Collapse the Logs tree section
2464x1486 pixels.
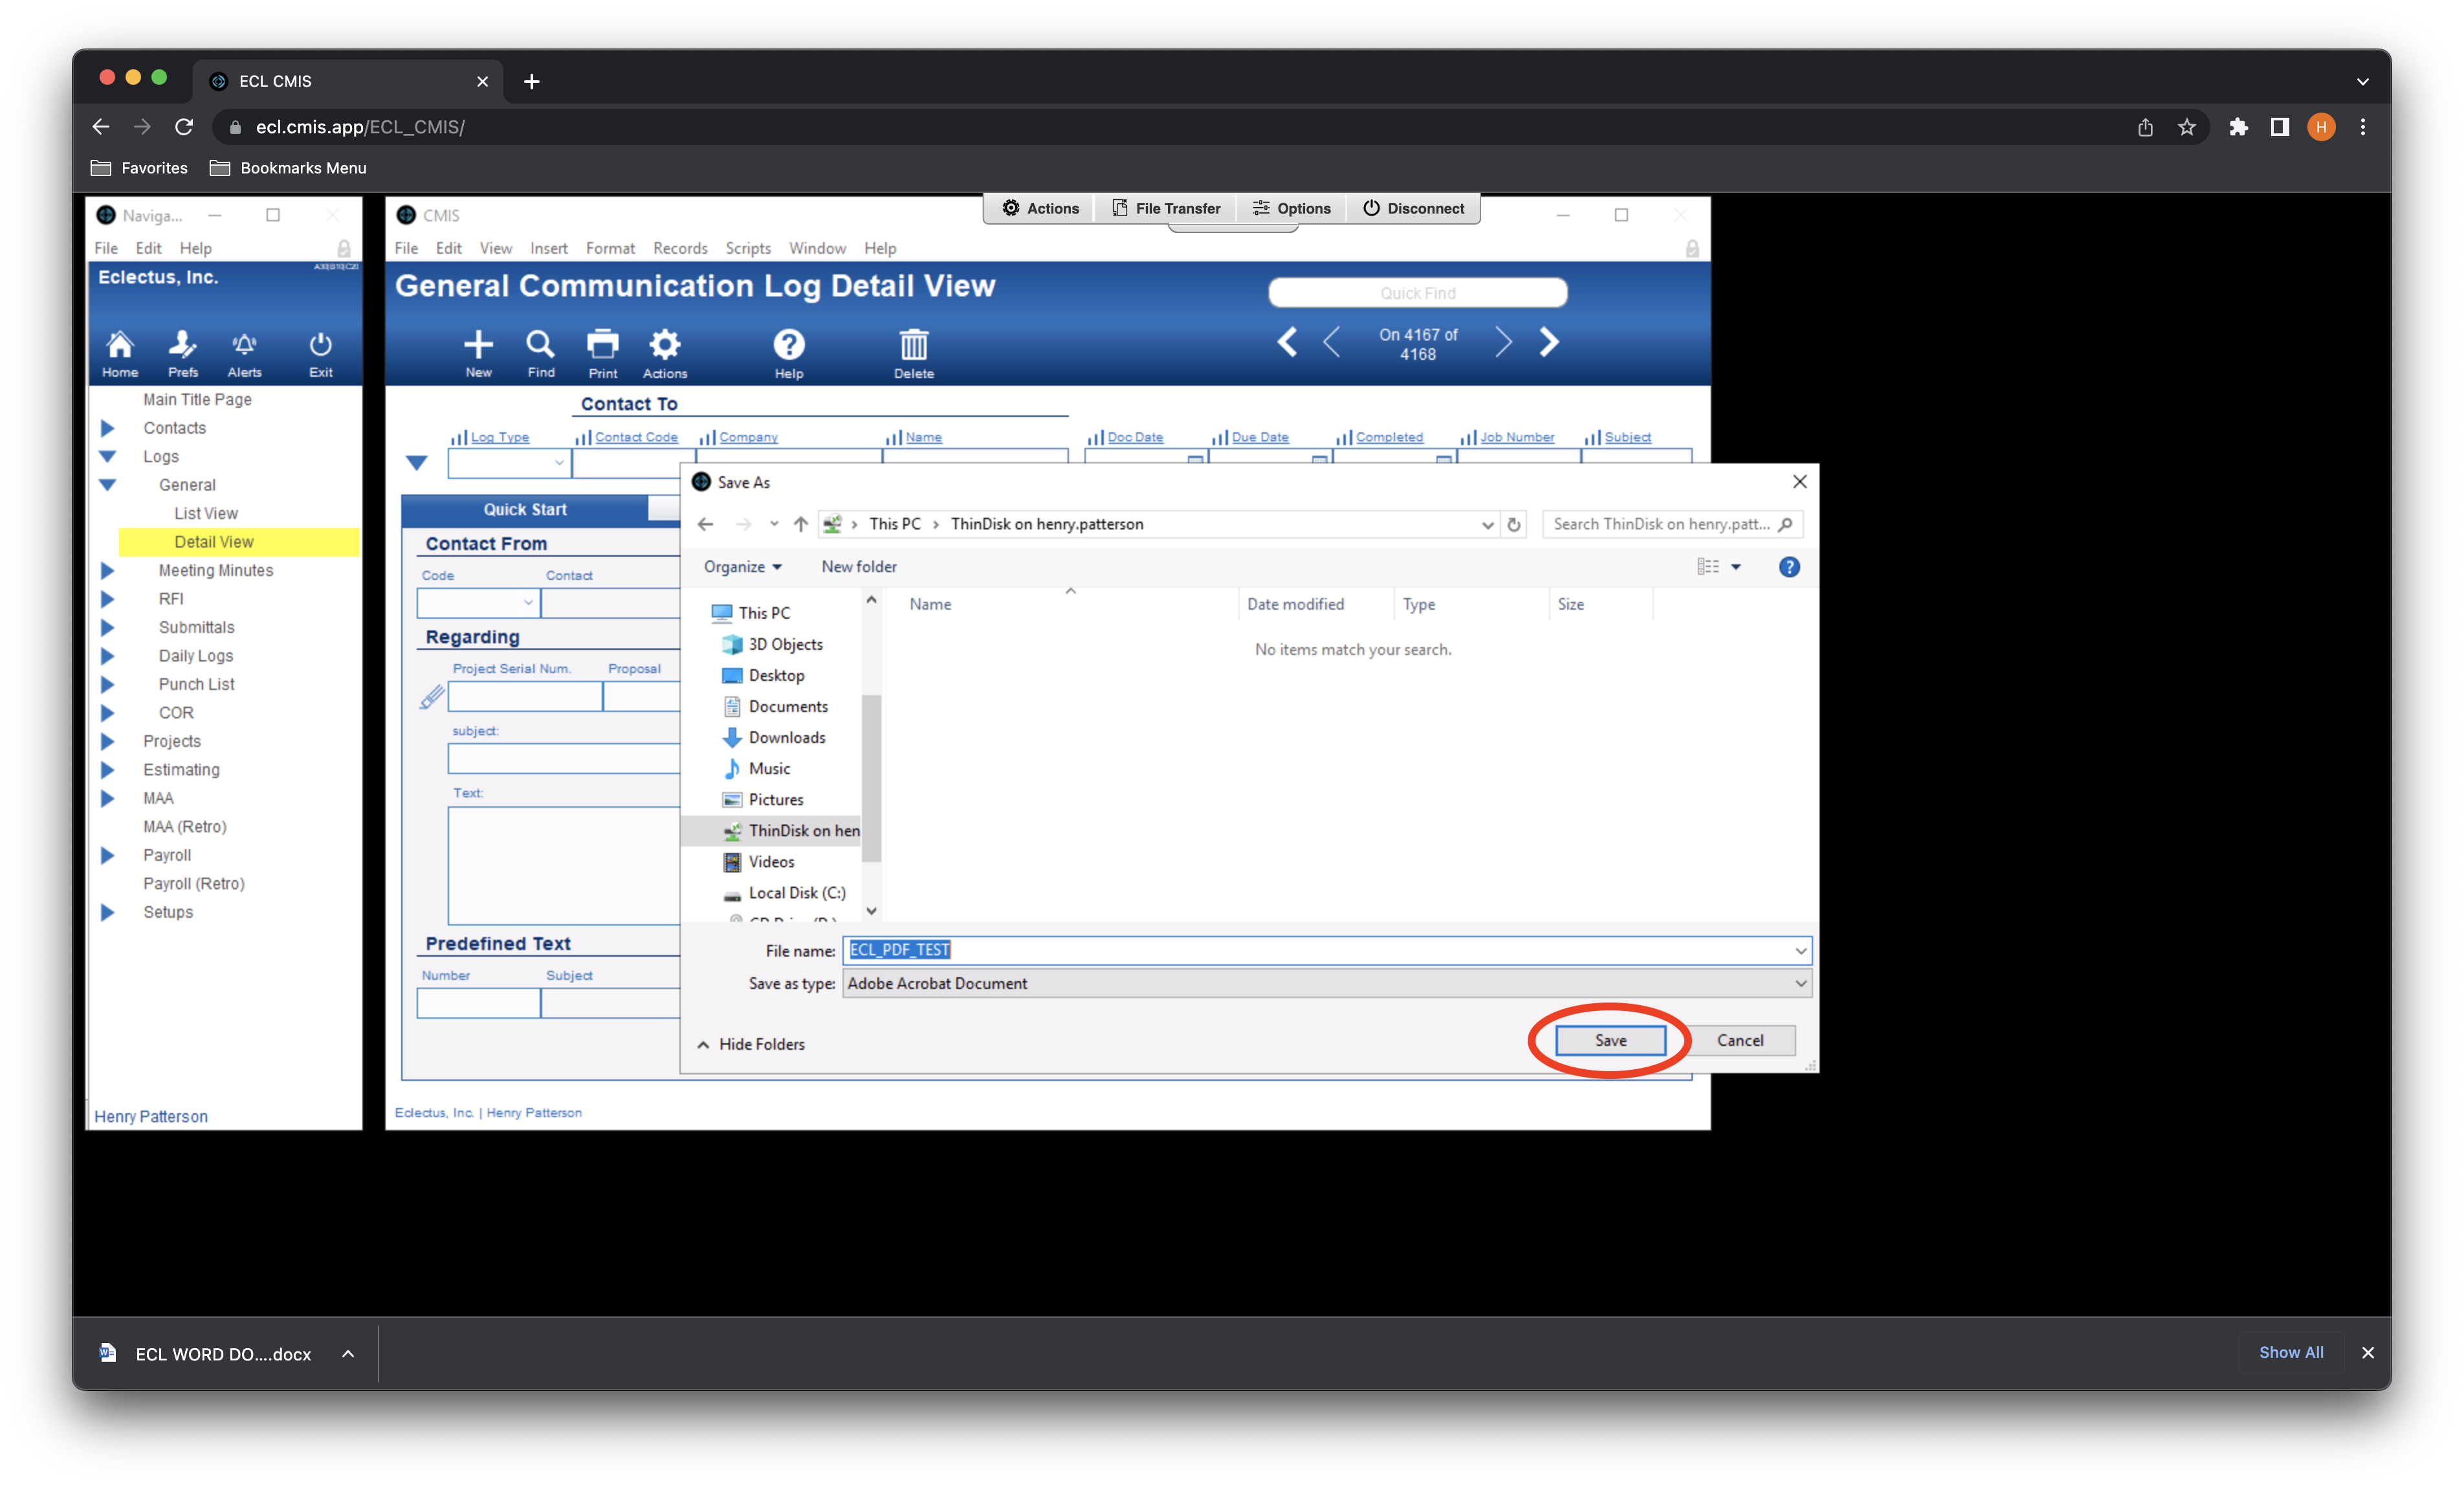(108, 456)
